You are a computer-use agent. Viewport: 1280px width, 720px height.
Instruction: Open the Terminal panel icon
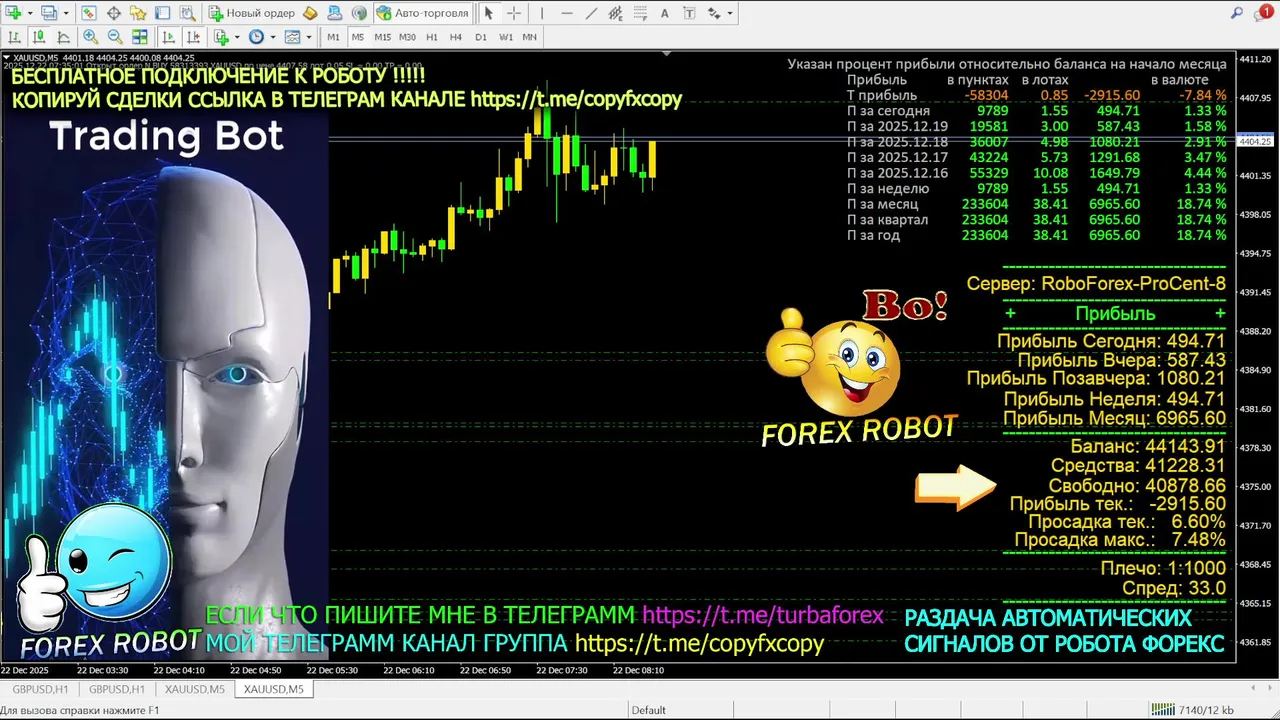(x=162, y=13)
